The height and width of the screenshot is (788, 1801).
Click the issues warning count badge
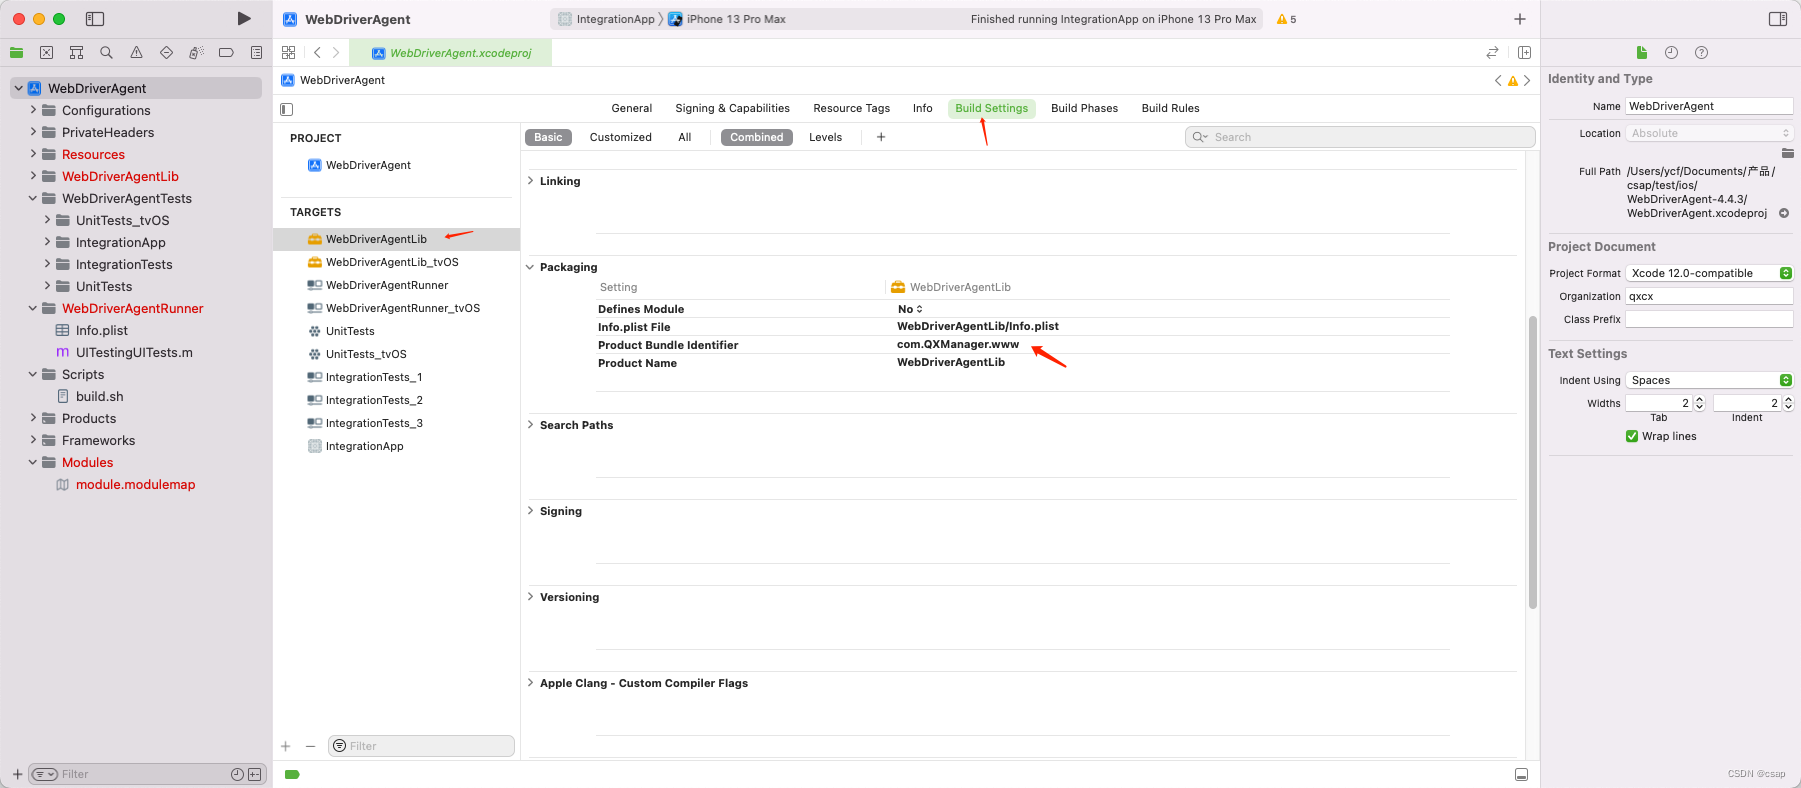pyautogui.click(x=1287, y=19)
